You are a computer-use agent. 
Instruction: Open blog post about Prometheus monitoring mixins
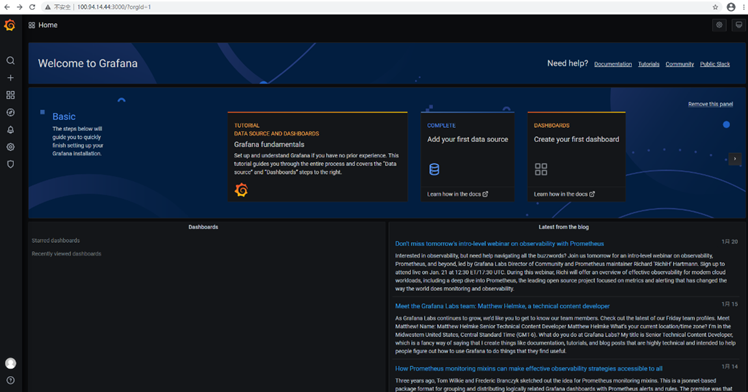click(529, 369)
